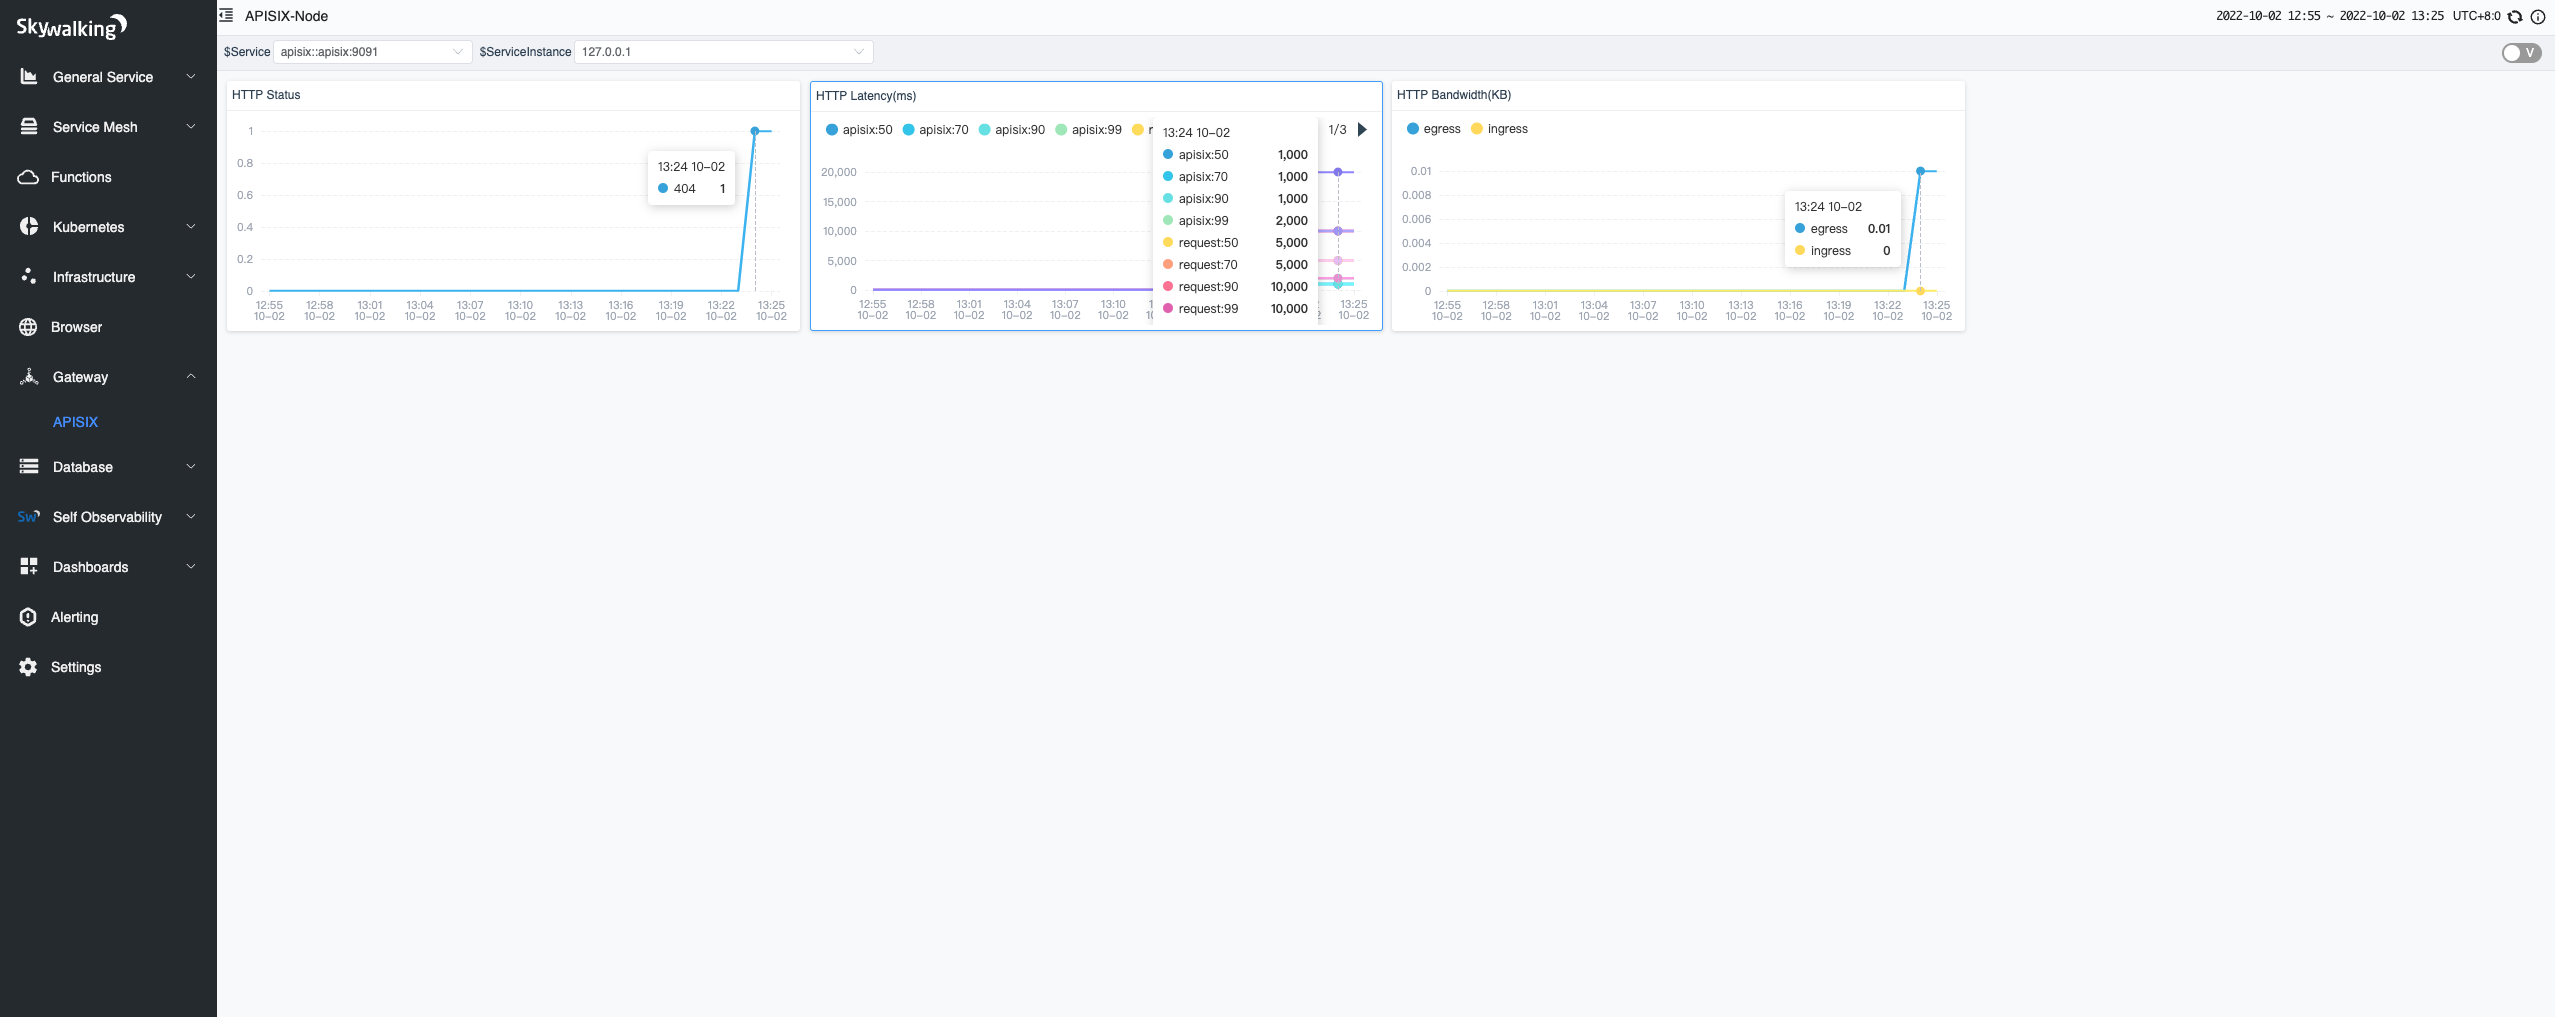Open the $Service dropdown

click(372, 52)
